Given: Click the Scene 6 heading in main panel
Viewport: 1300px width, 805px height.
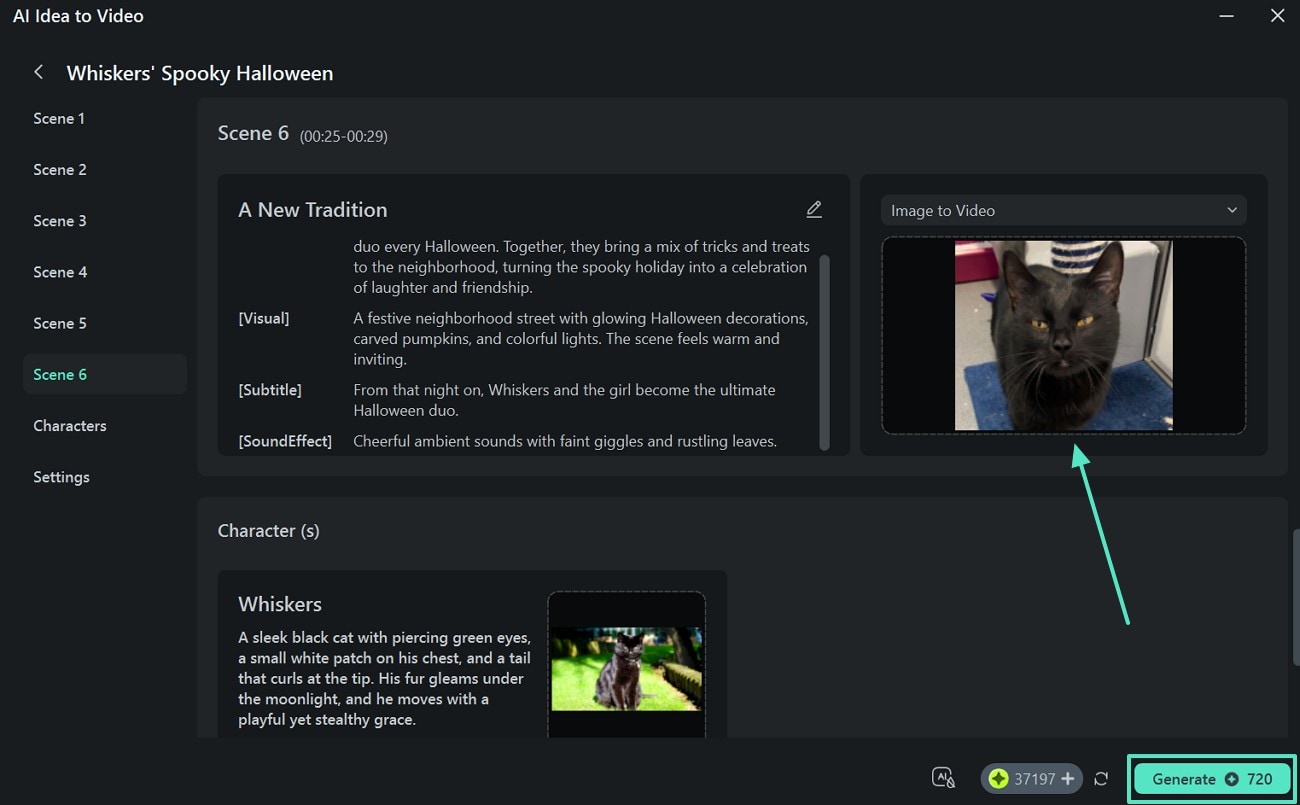Looking at the screenshot, I should click(x=253, y=133).
